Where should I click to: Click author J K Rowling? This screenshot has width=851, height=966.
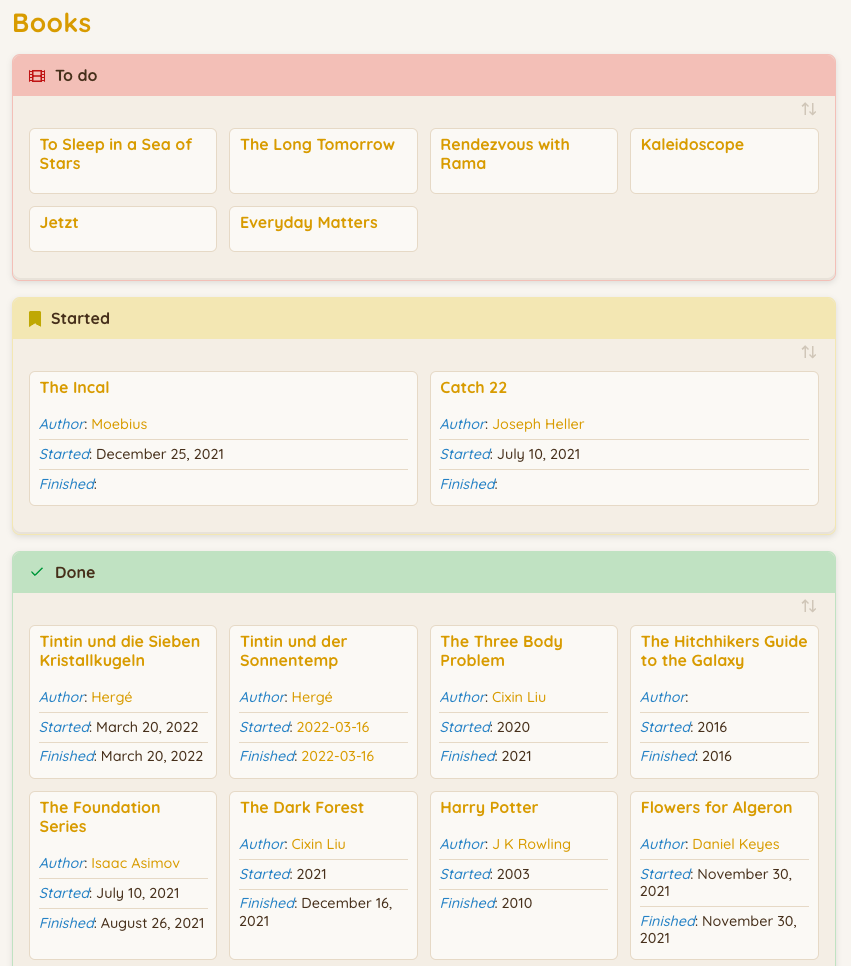[x=531, y=844]
